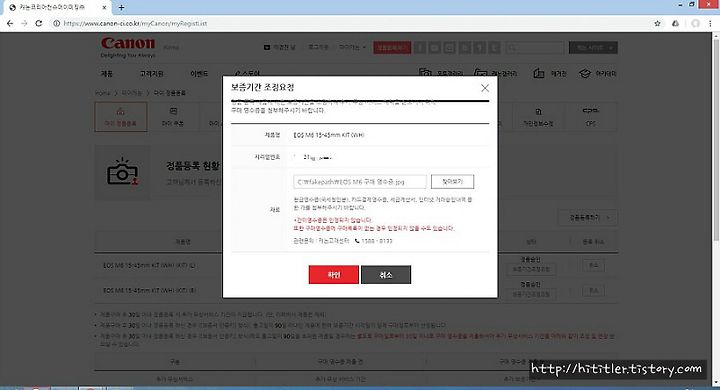Reload the Canon page
Screen dimensions: 720x390
39,23
